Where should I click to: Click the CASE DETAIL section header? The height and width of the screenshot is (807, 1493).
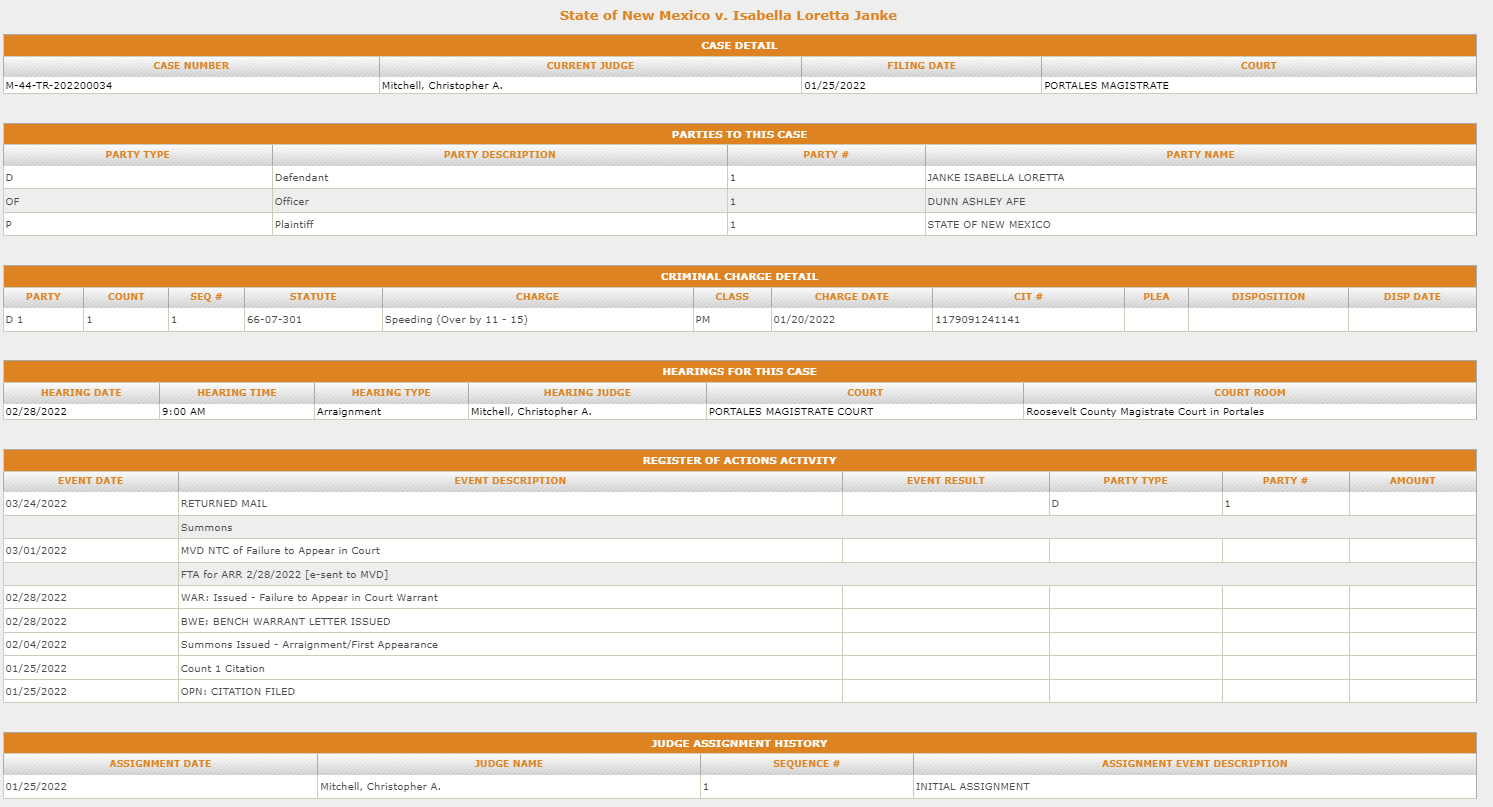(x=739, y=46)
